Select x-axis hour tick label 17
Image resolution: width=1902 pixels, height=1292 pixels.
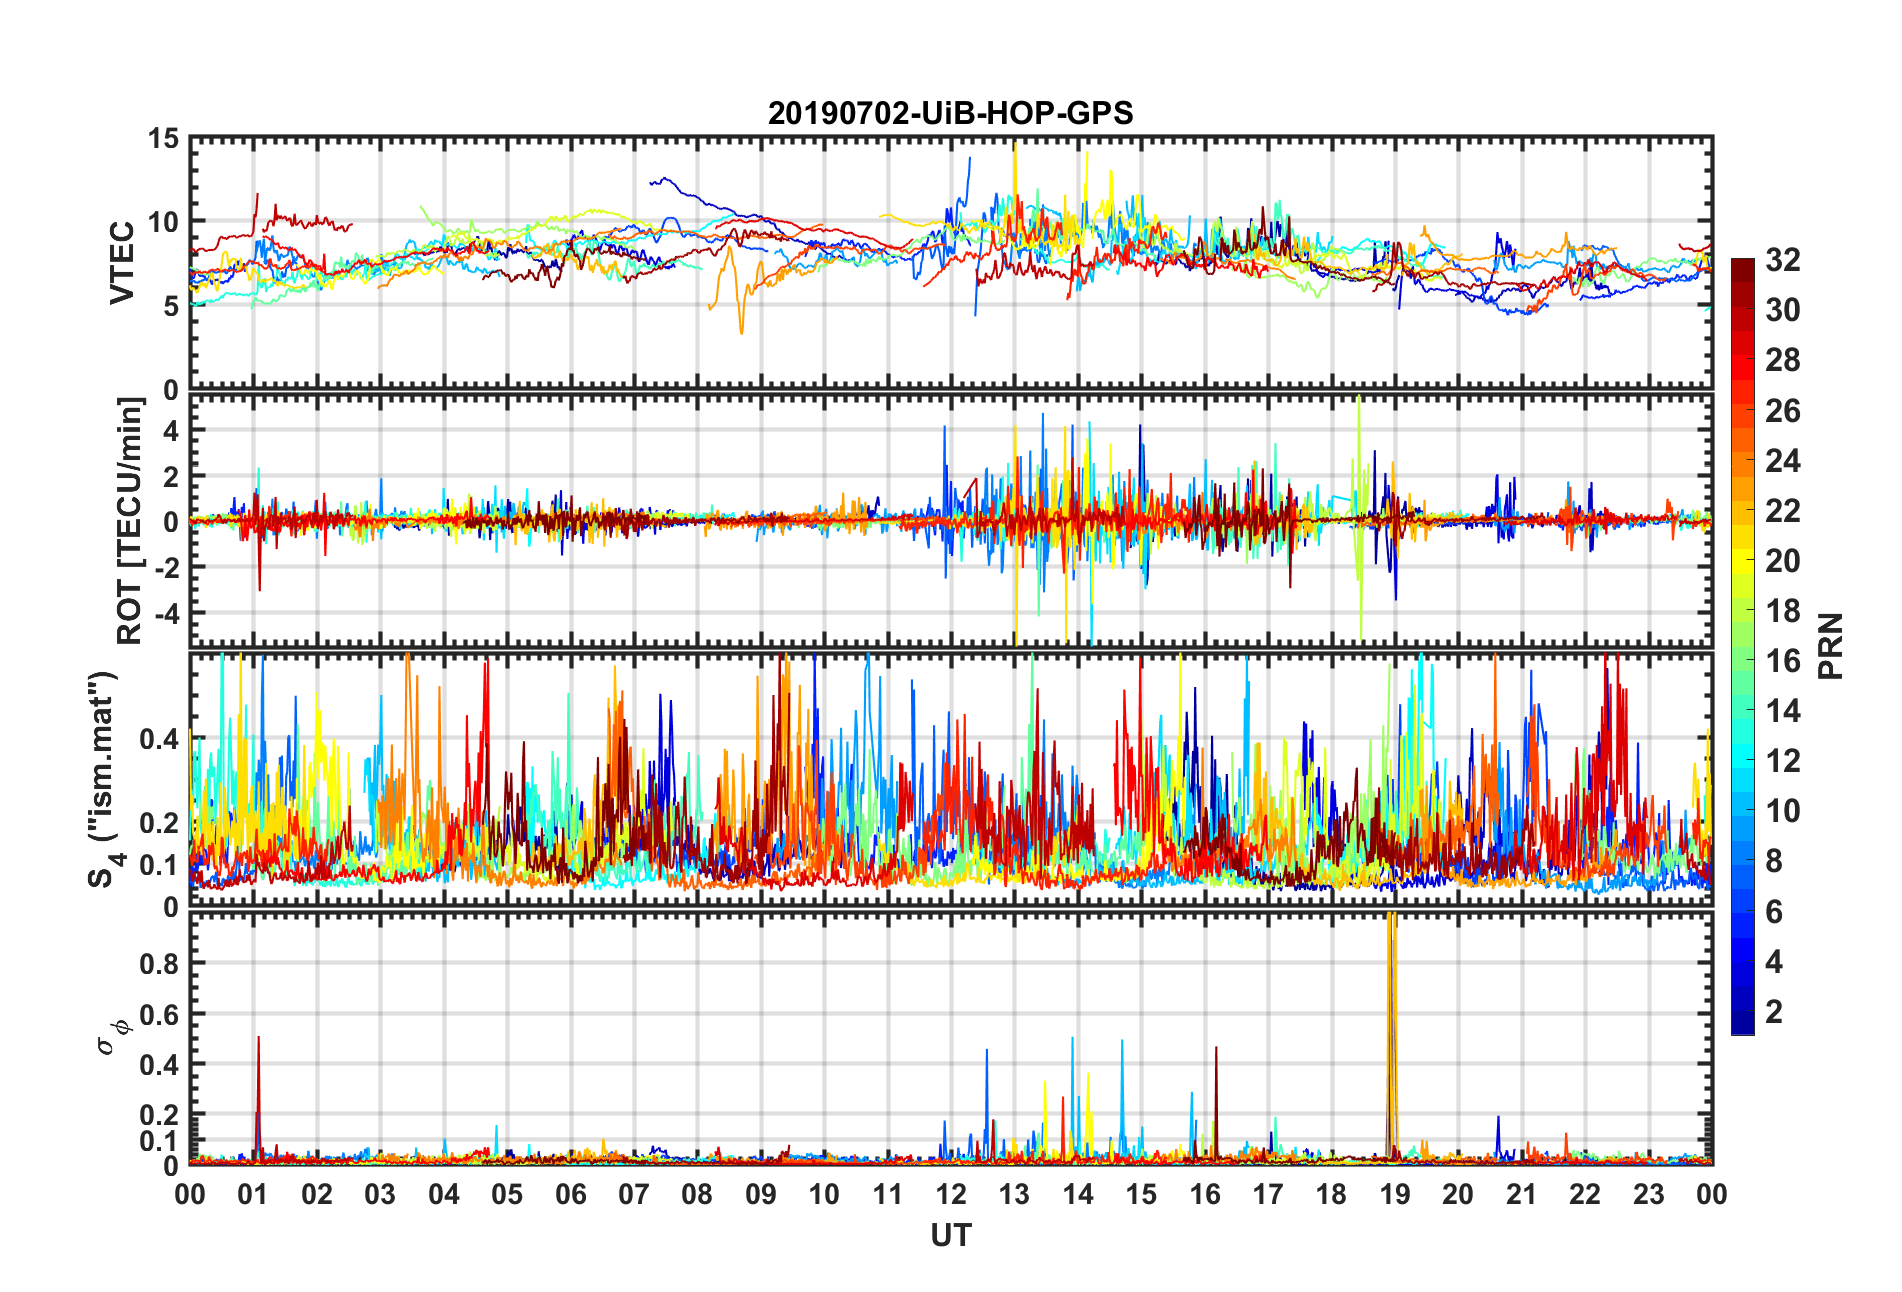(x=1268, y=1194)
